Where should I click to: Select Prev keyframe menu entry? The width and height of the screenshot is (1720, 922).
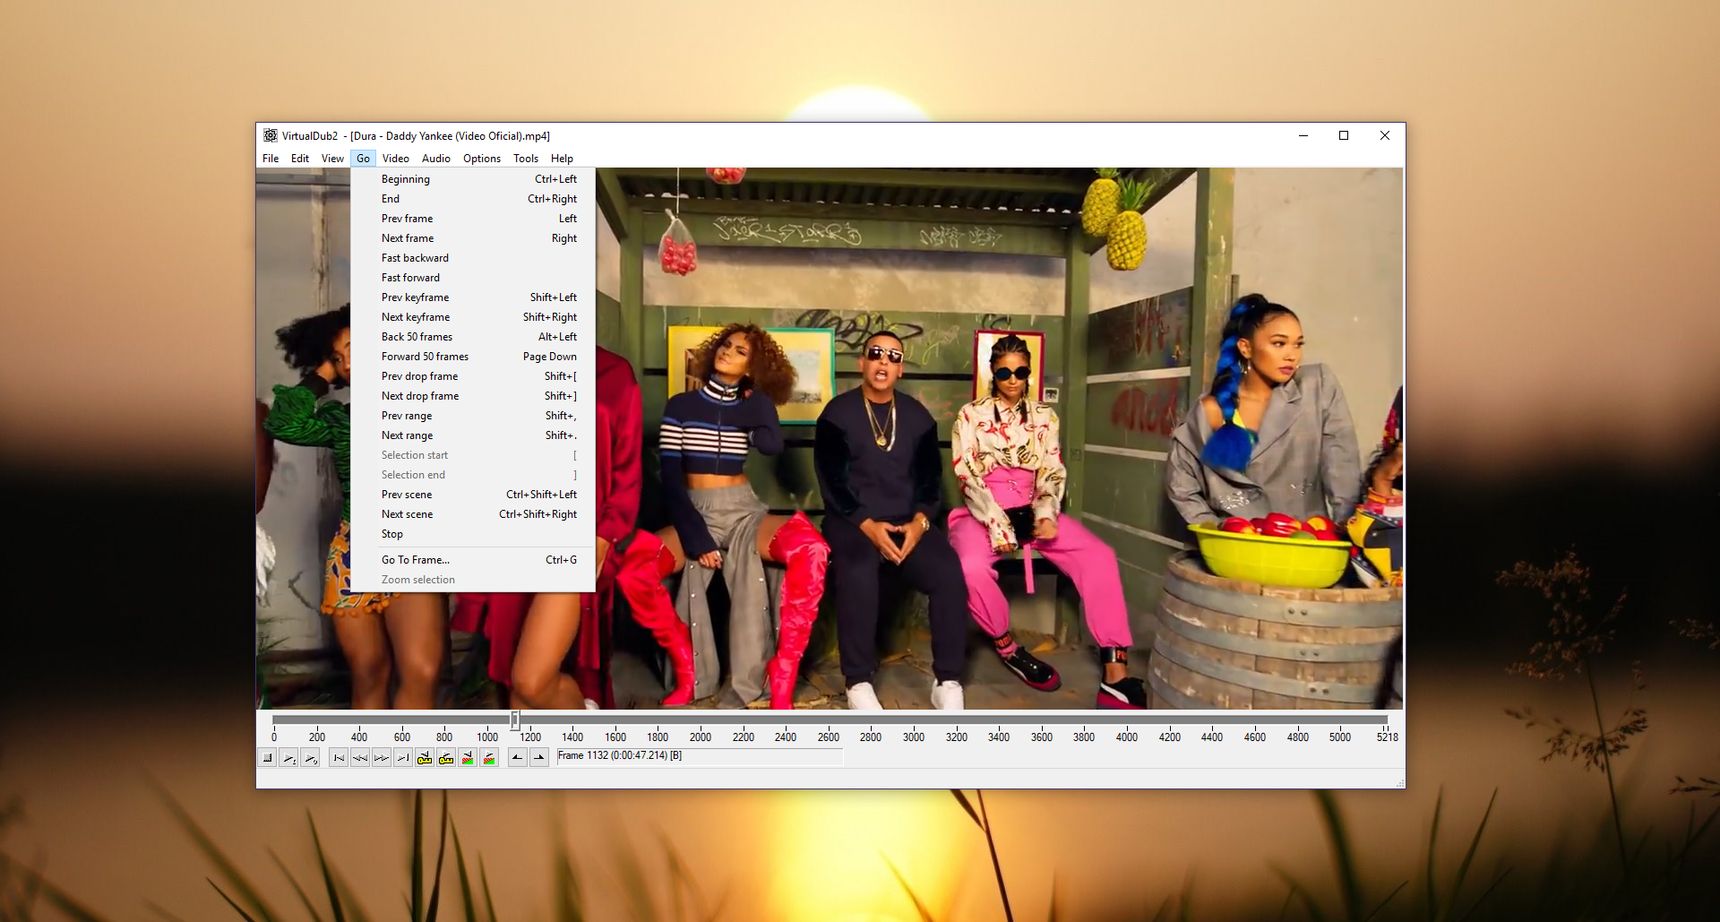(473, 298)
